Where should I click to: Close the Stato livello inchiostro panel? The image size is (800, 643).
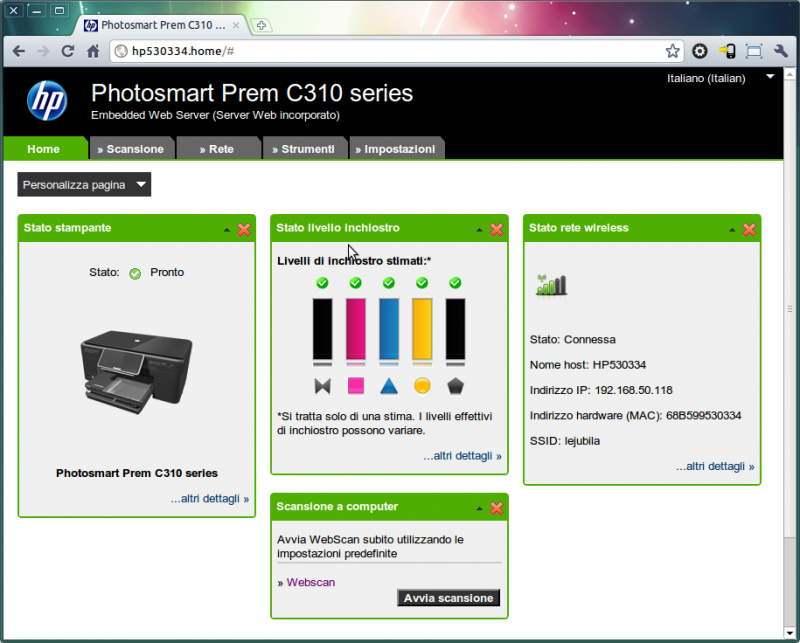(496, 230)
